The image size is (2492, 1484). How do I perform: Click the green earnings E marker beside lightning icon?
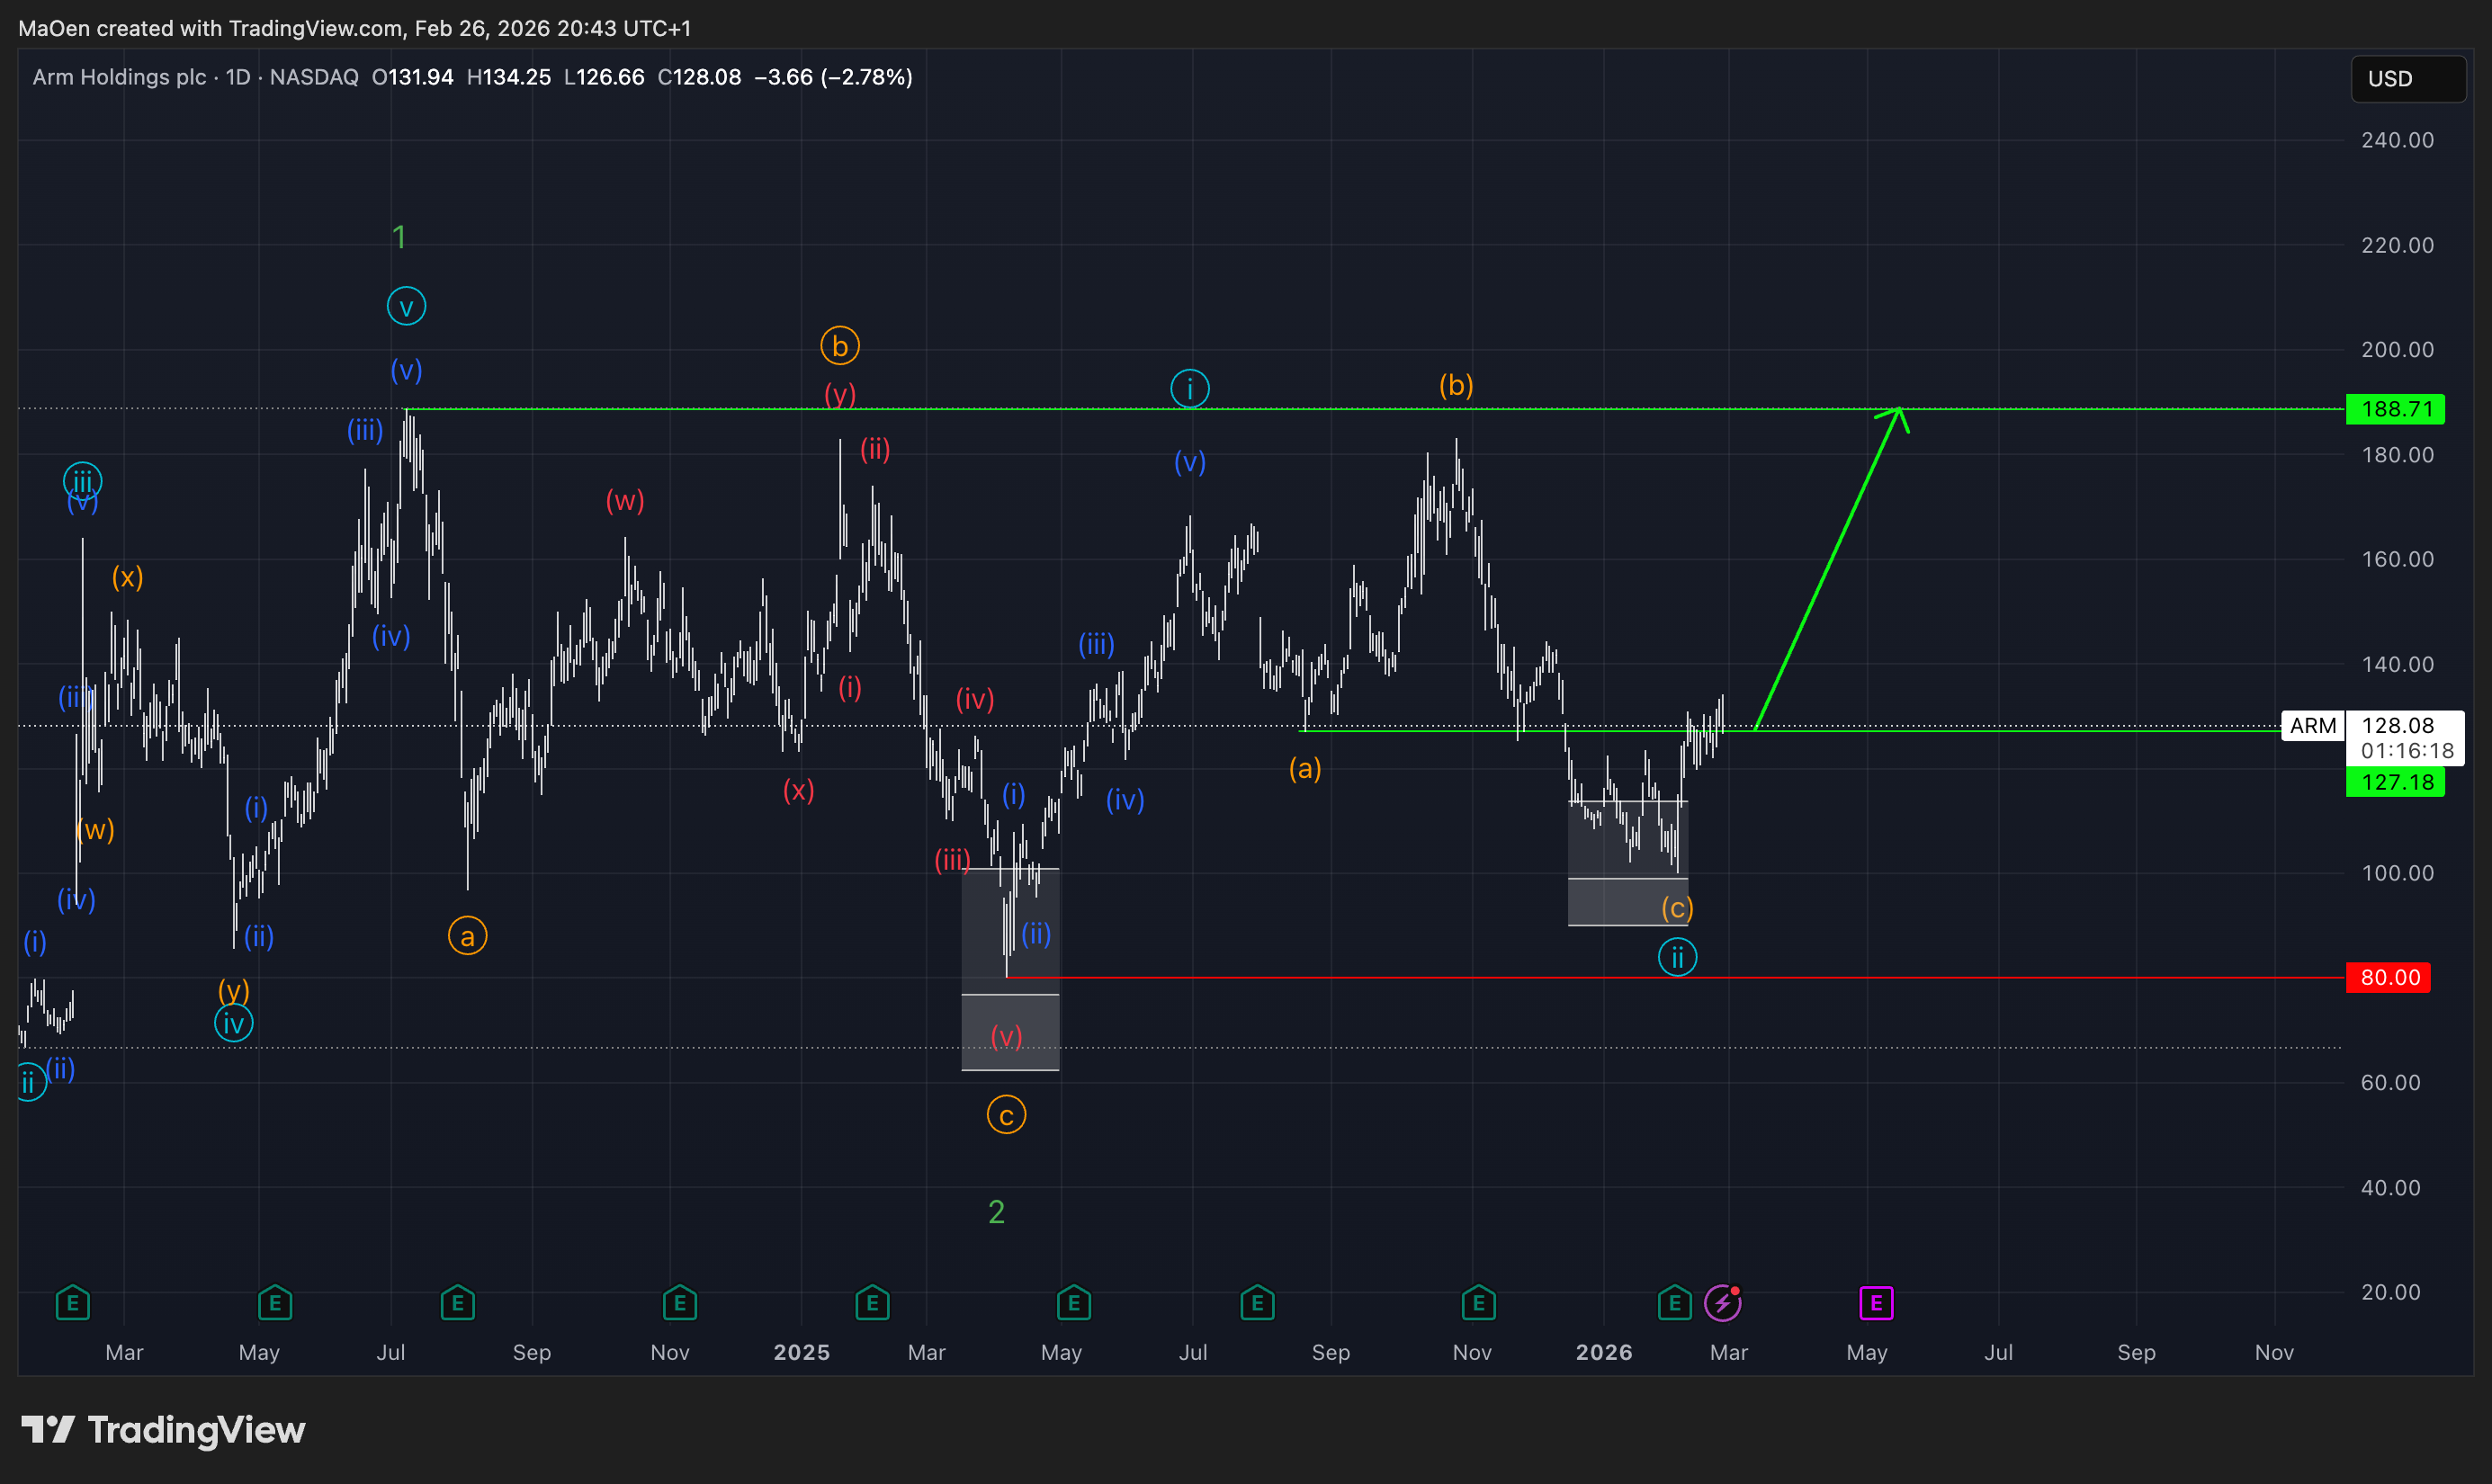click(x=1674, y=1303)
